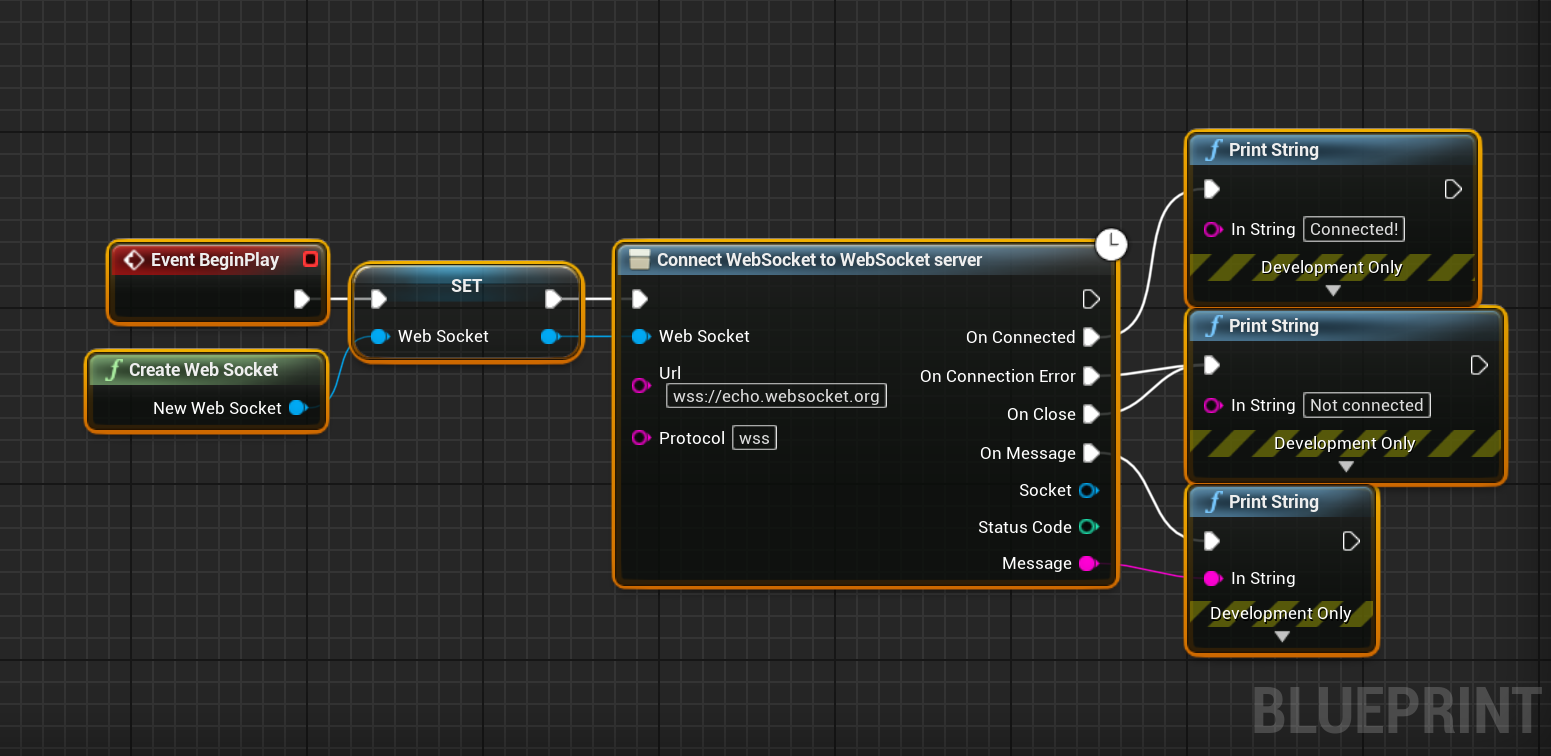Viewport: 1551px width, 756px height.
Task: Select the SET node title
Action: [466, 286]
